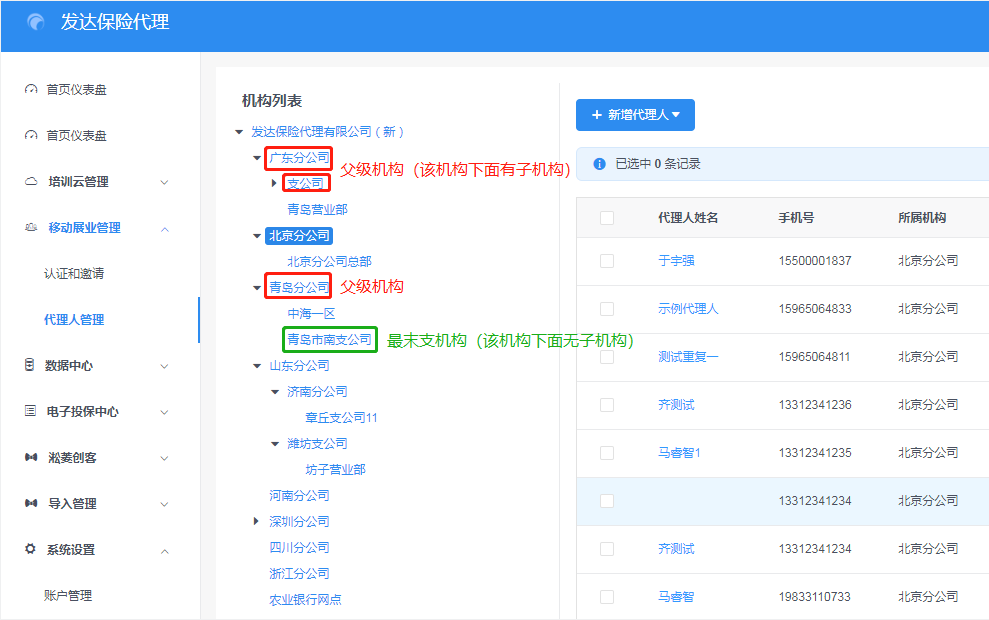Click the icon beside 导入管理
Viewport: 989px width, 620px height.
coord(30,504)
